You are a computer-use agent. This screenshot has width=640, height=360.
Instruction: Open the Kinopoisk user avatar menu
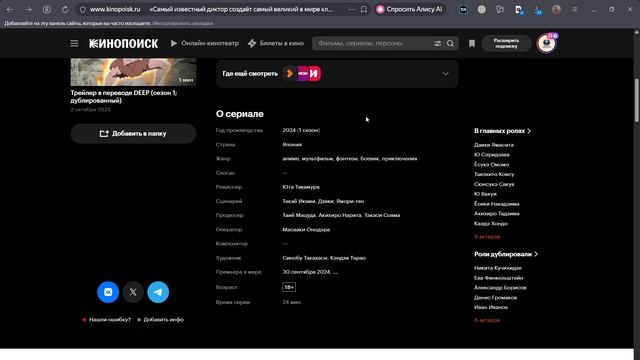[x=547, y=43]
